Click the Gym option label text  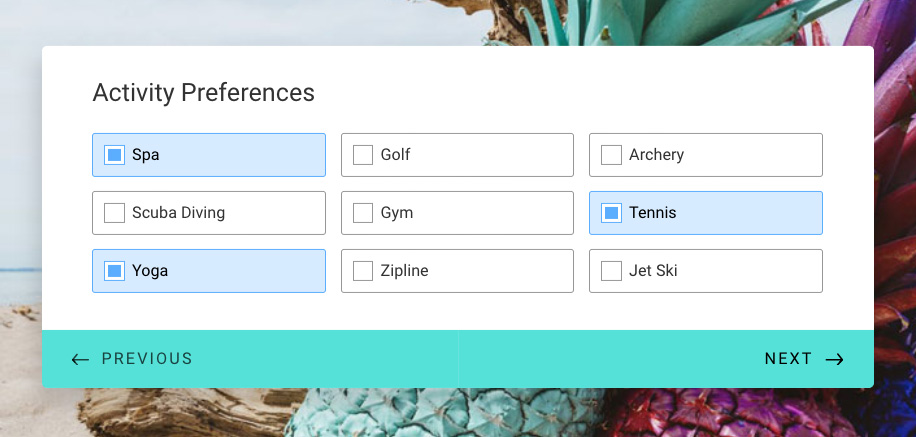point(397,213)
